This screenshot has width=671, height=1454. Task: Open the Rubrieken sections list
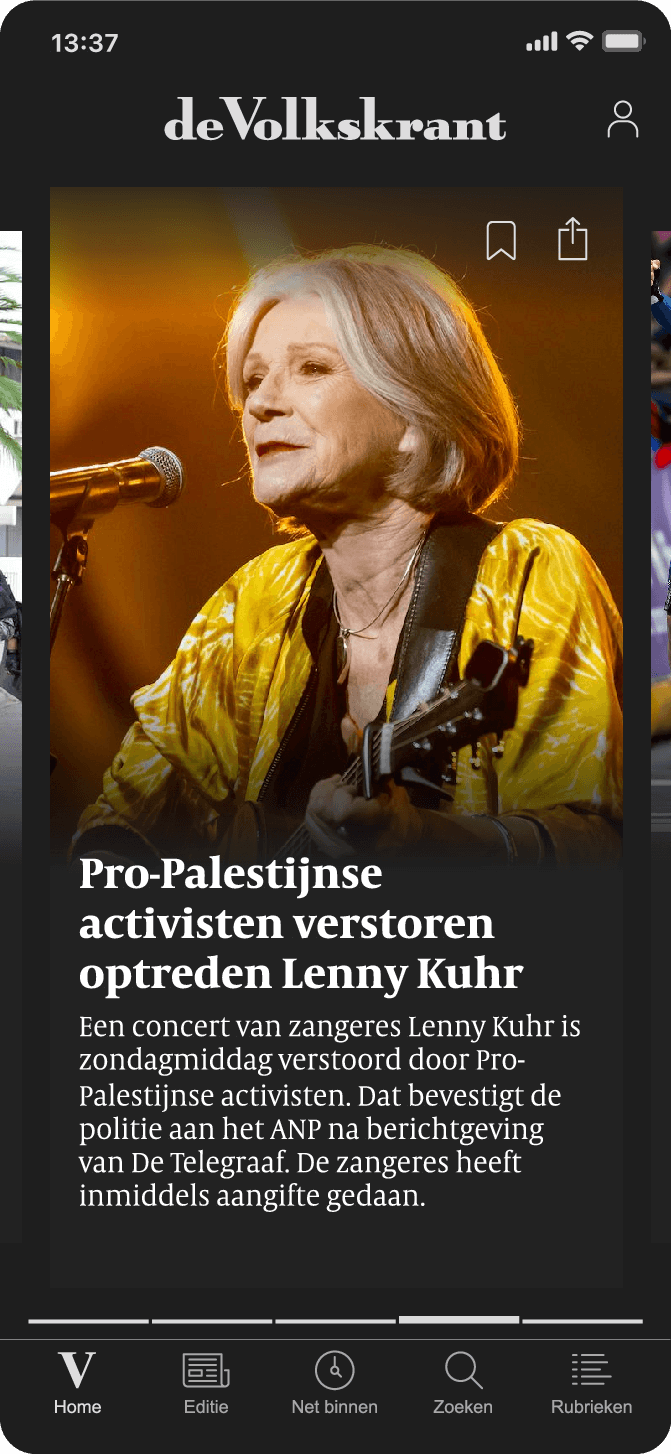pos(591,1383)
